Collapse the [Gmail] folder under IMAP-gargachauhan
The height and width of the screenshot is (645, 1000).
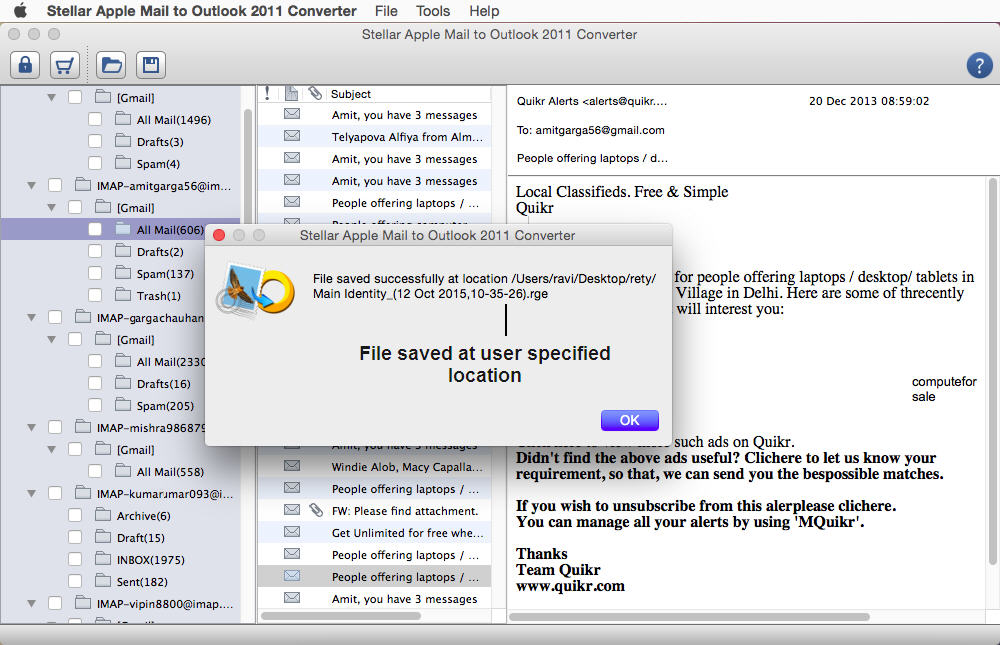52,340
